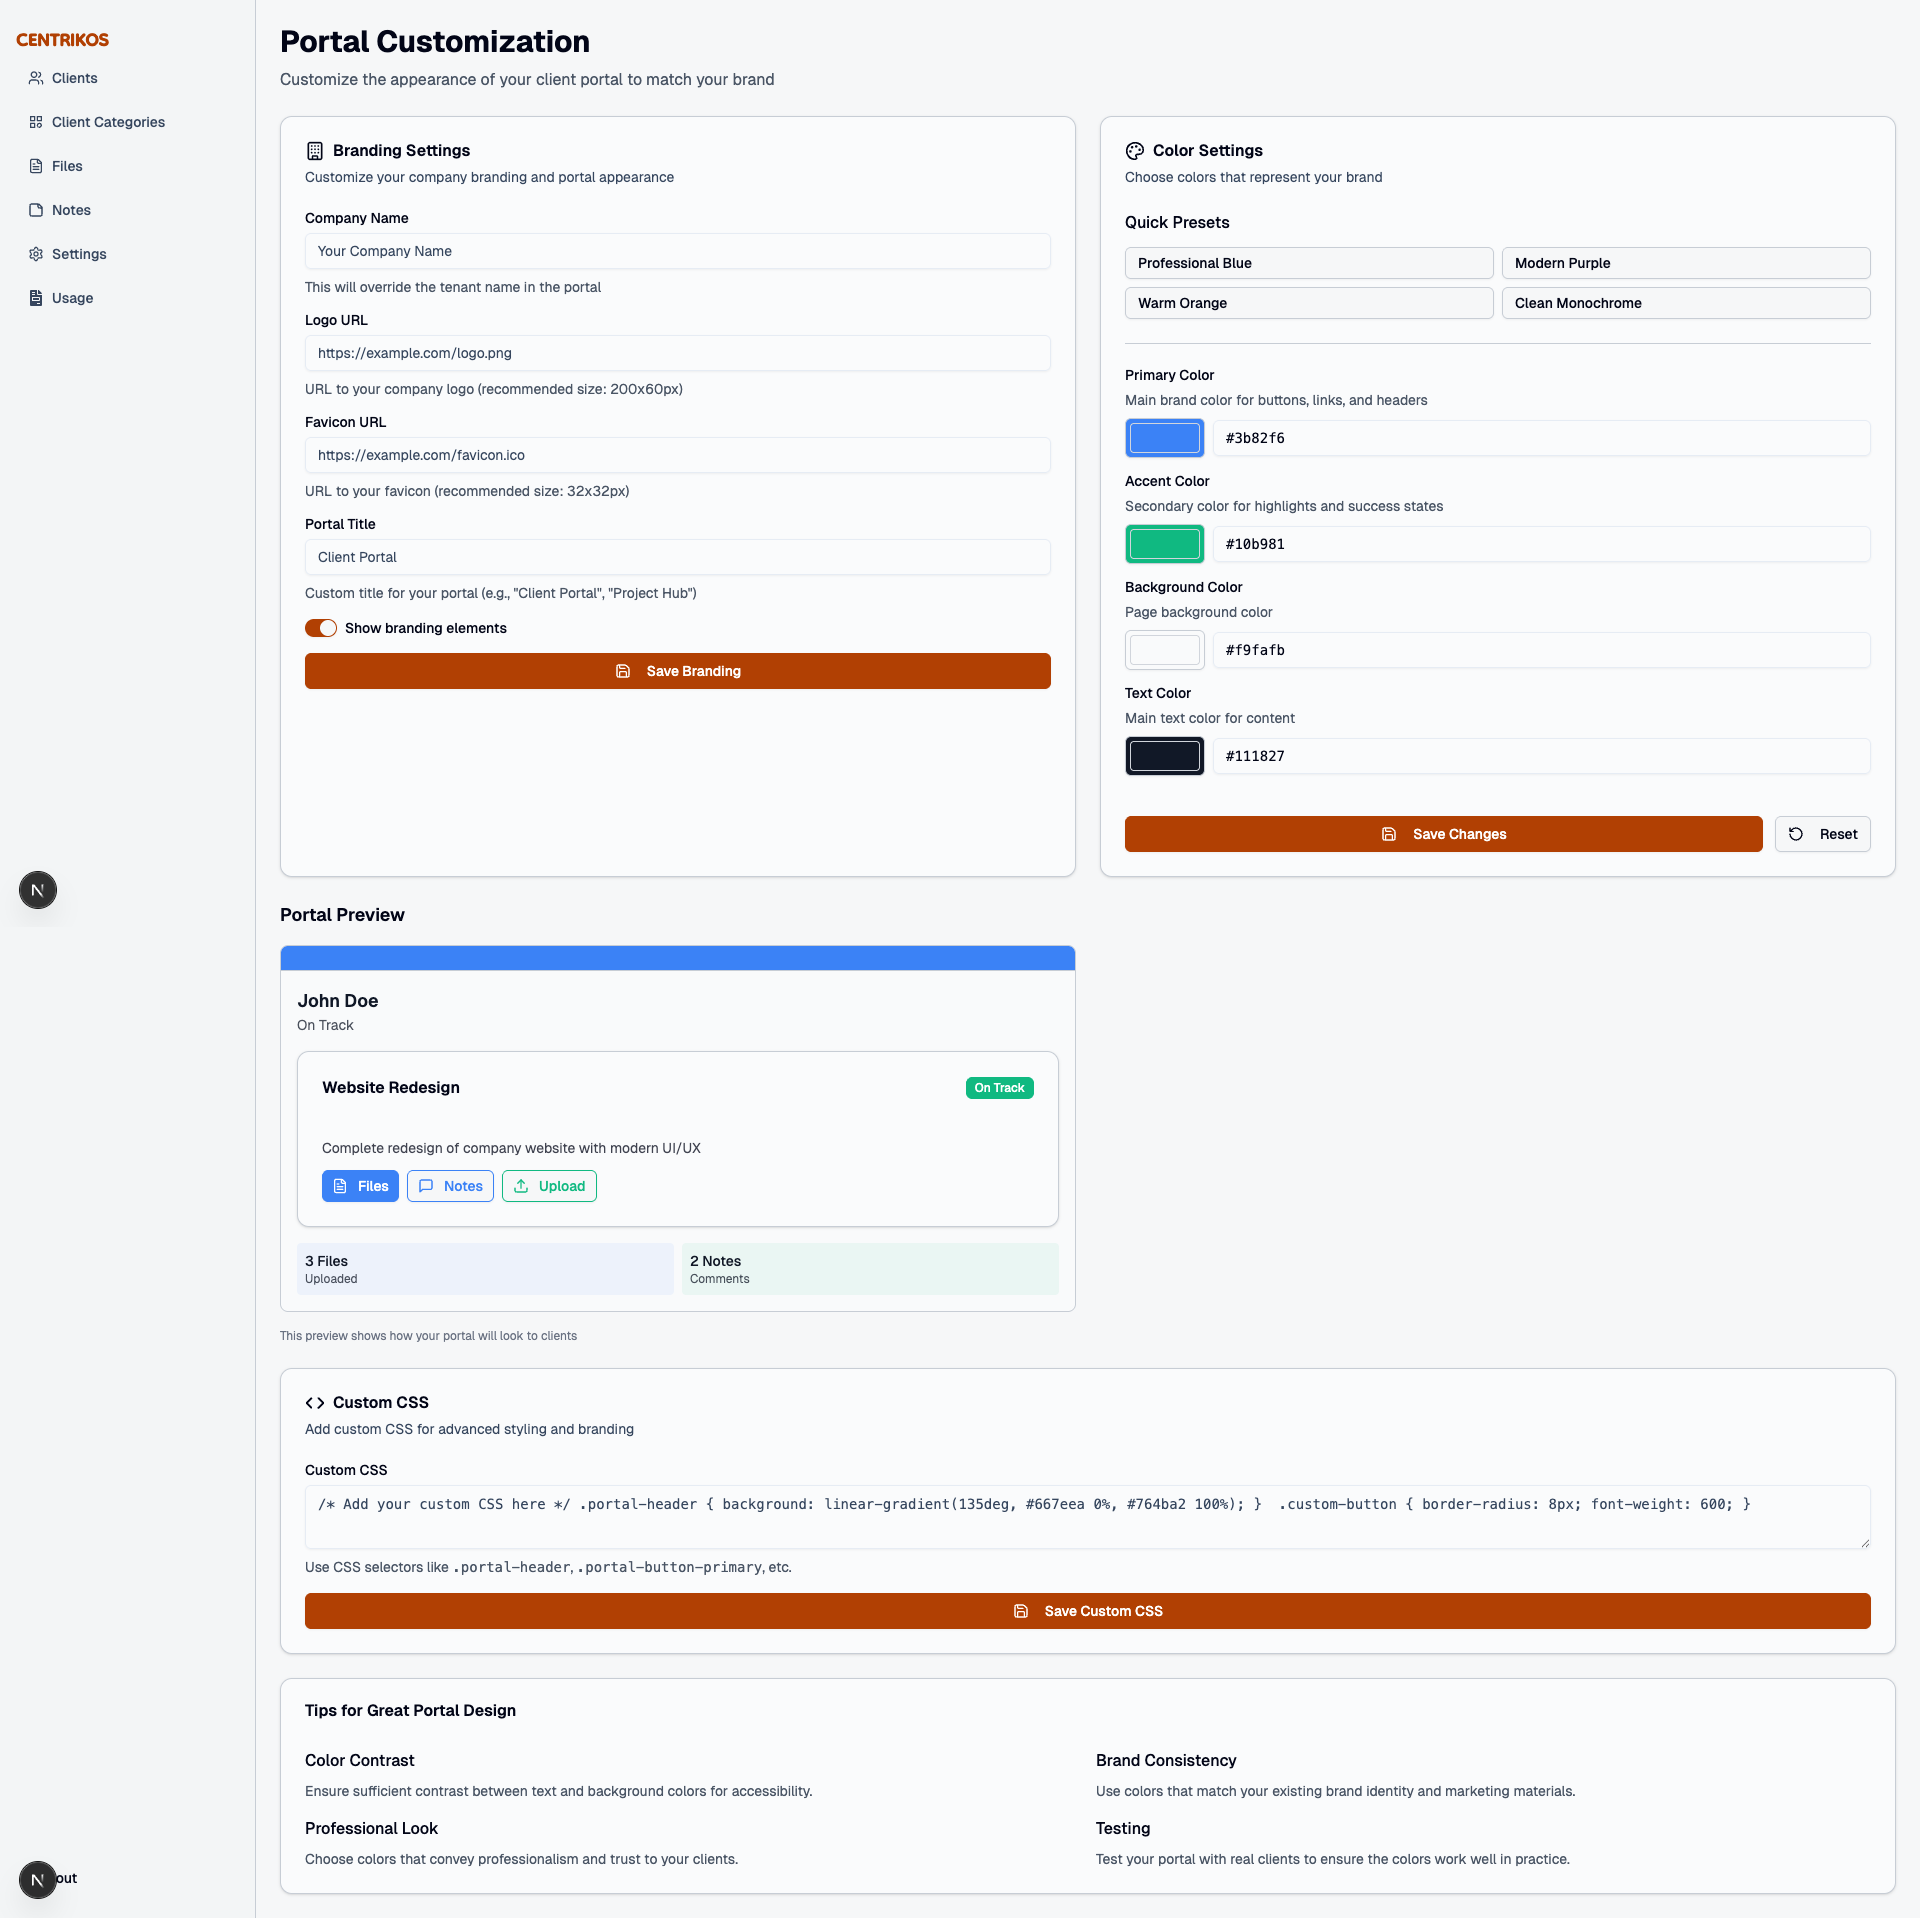Click the 'John Doe' preview name

[x=338, y=1001]
